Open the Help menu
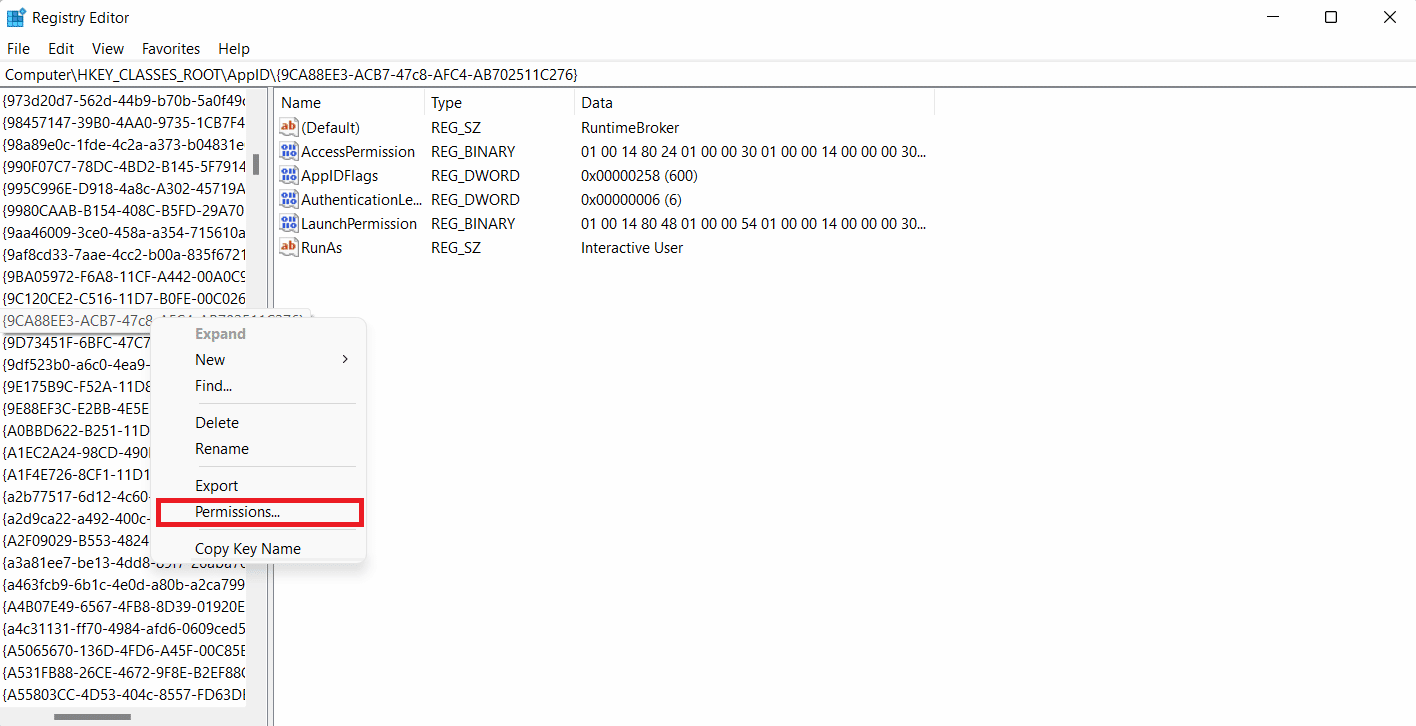Image resolution: width=1416 pixels, height=726 pixels. pyautogui.click(x=234, y=48)
